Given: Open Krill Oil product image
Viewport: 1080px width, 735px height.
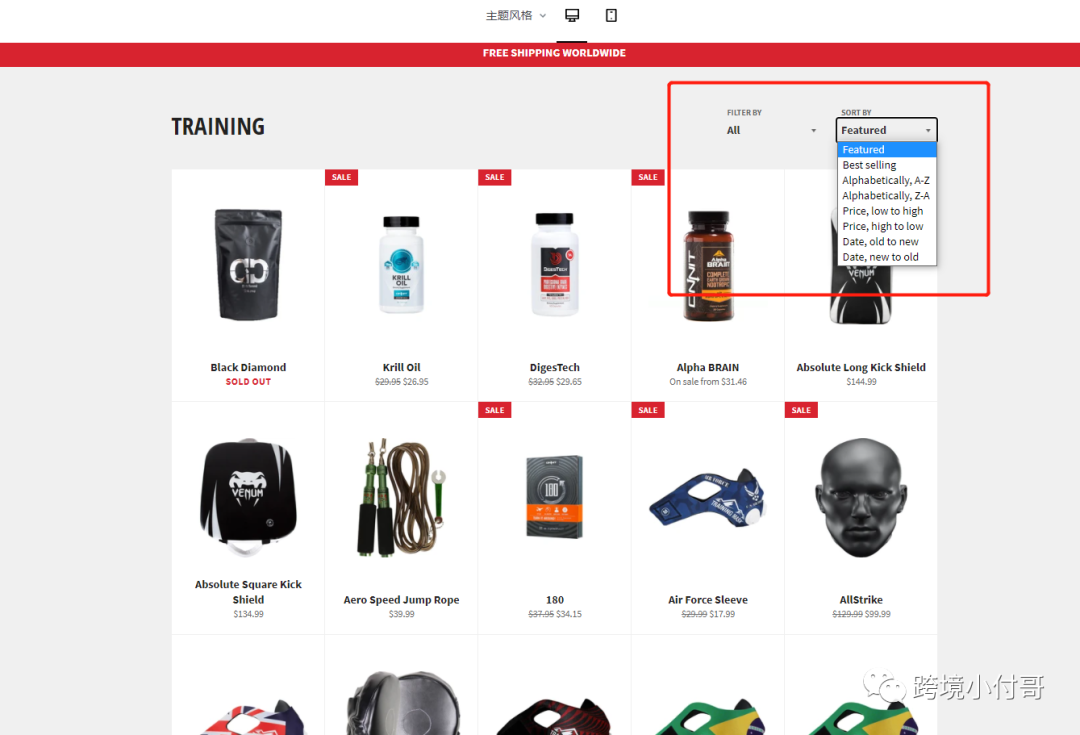Looking at the screenshot, I should 402,265.
